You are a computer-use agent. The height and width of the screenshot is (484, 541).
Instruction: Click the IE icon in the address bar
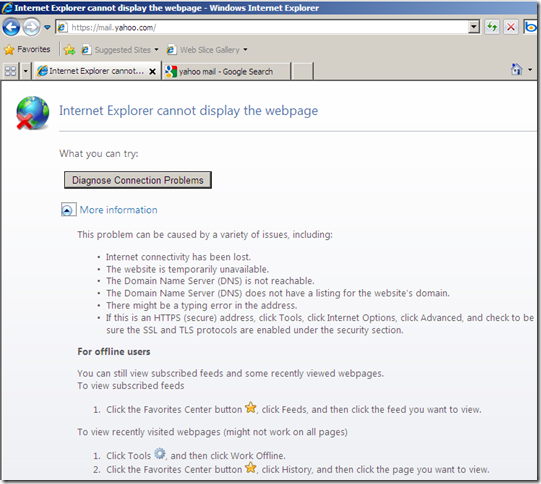pos(62,27)
